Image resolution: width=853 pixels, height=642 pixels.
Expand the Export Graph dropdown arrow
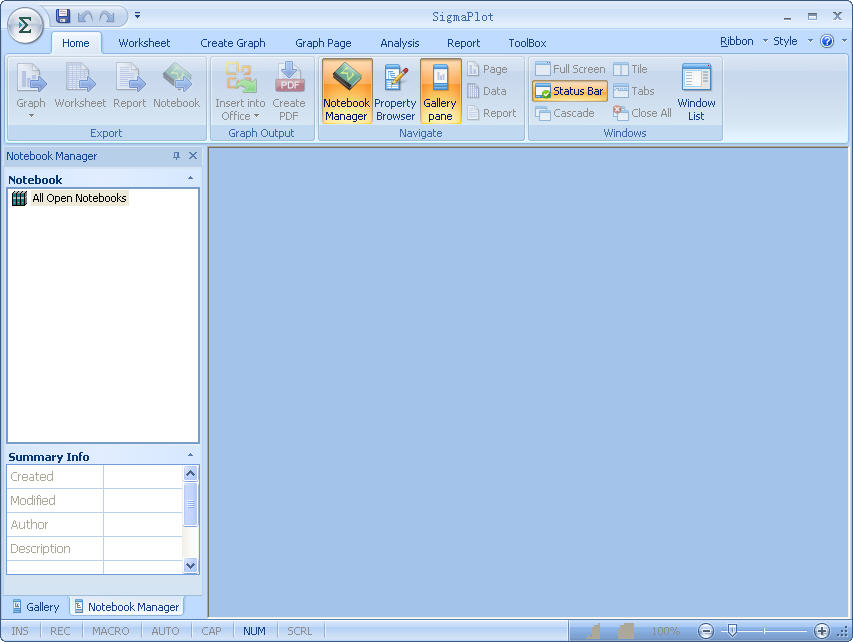point(31,115)
